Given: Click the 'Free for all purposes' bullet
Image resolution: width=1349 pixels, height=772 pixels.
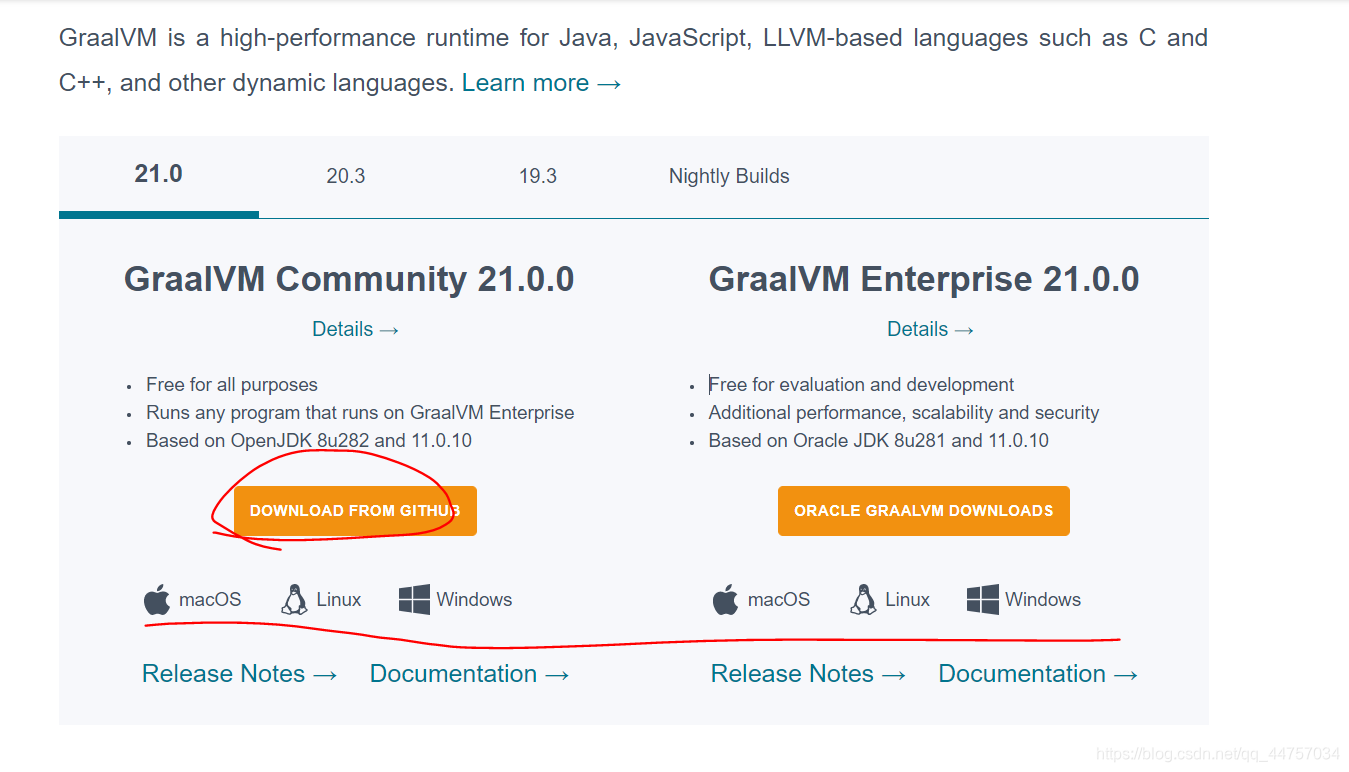Looking at the screenshot, I should pyautogui.click(x=232, y=385).
